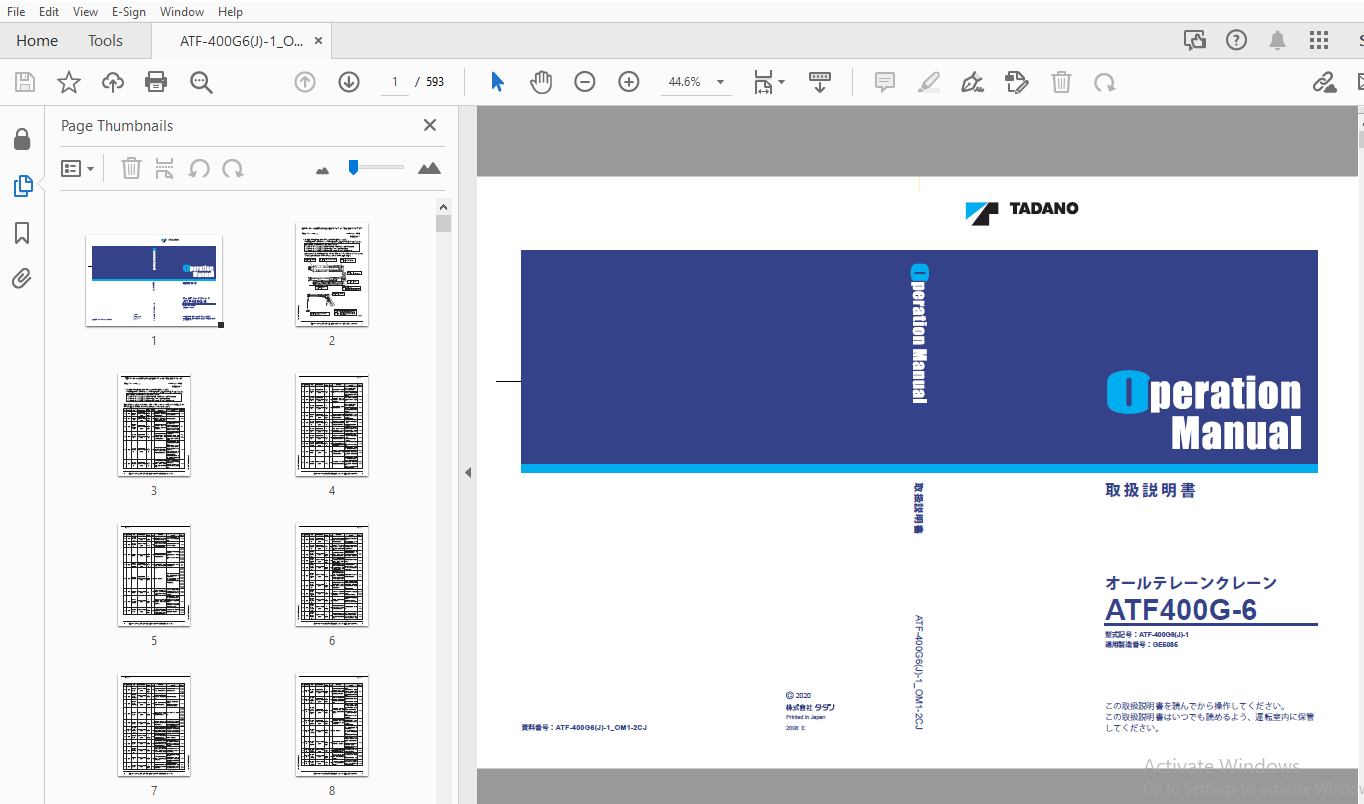The width and height of the screenshot is (1364, 804).
Task: Reduce thumbnail size mountain icon
Action: tap(322, 170)
